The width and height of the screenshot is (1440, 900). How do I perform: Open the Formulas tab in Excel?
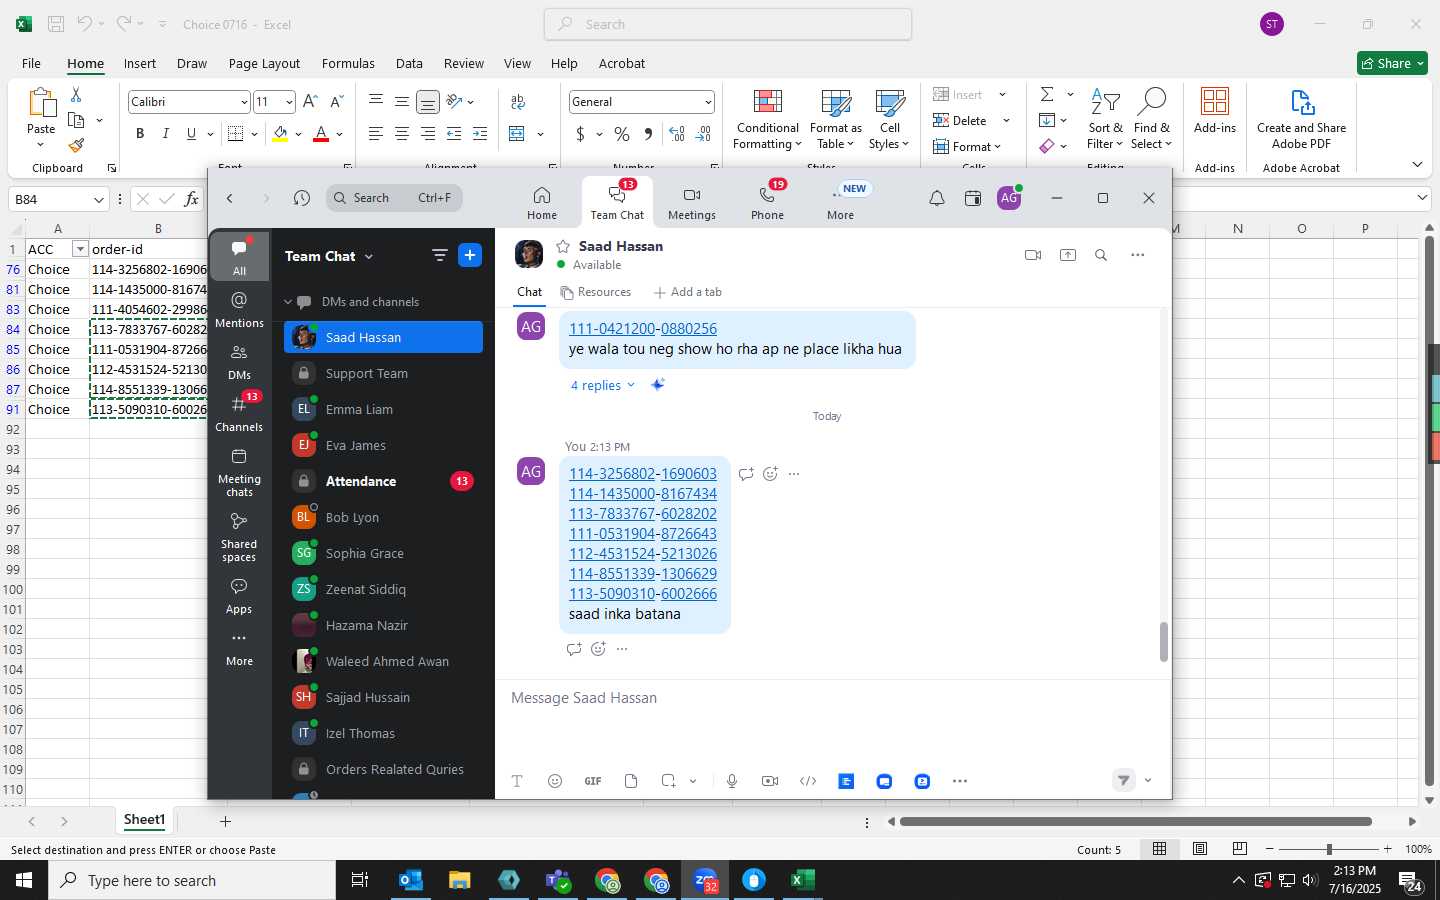click(348, 63)
